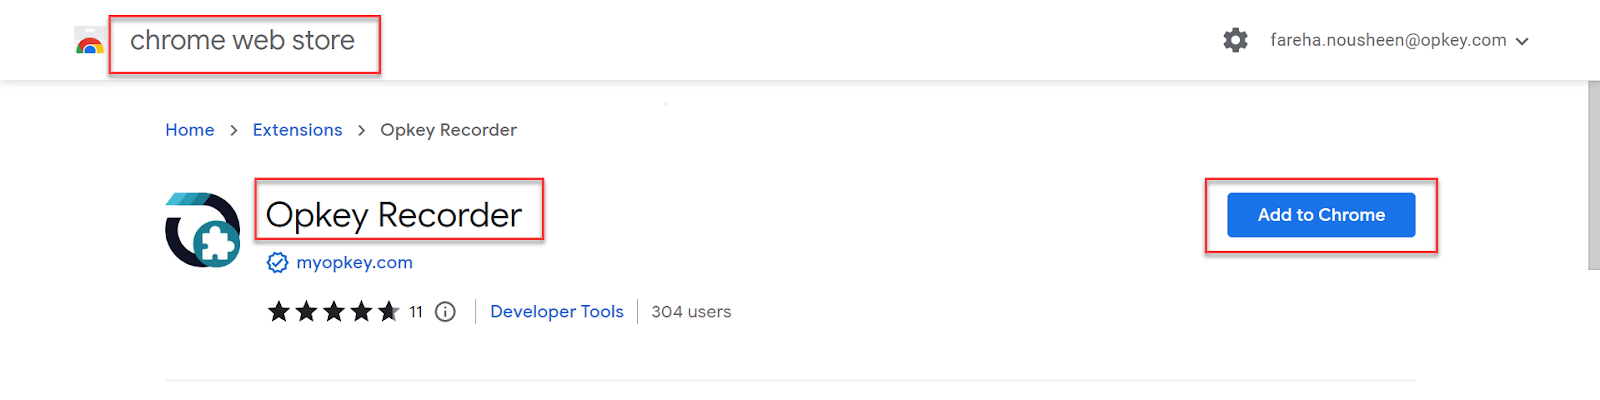The height and width of the screenshot is (400, 1600).
Task: Click the rating info circle icon
Action: pos(446,312)
